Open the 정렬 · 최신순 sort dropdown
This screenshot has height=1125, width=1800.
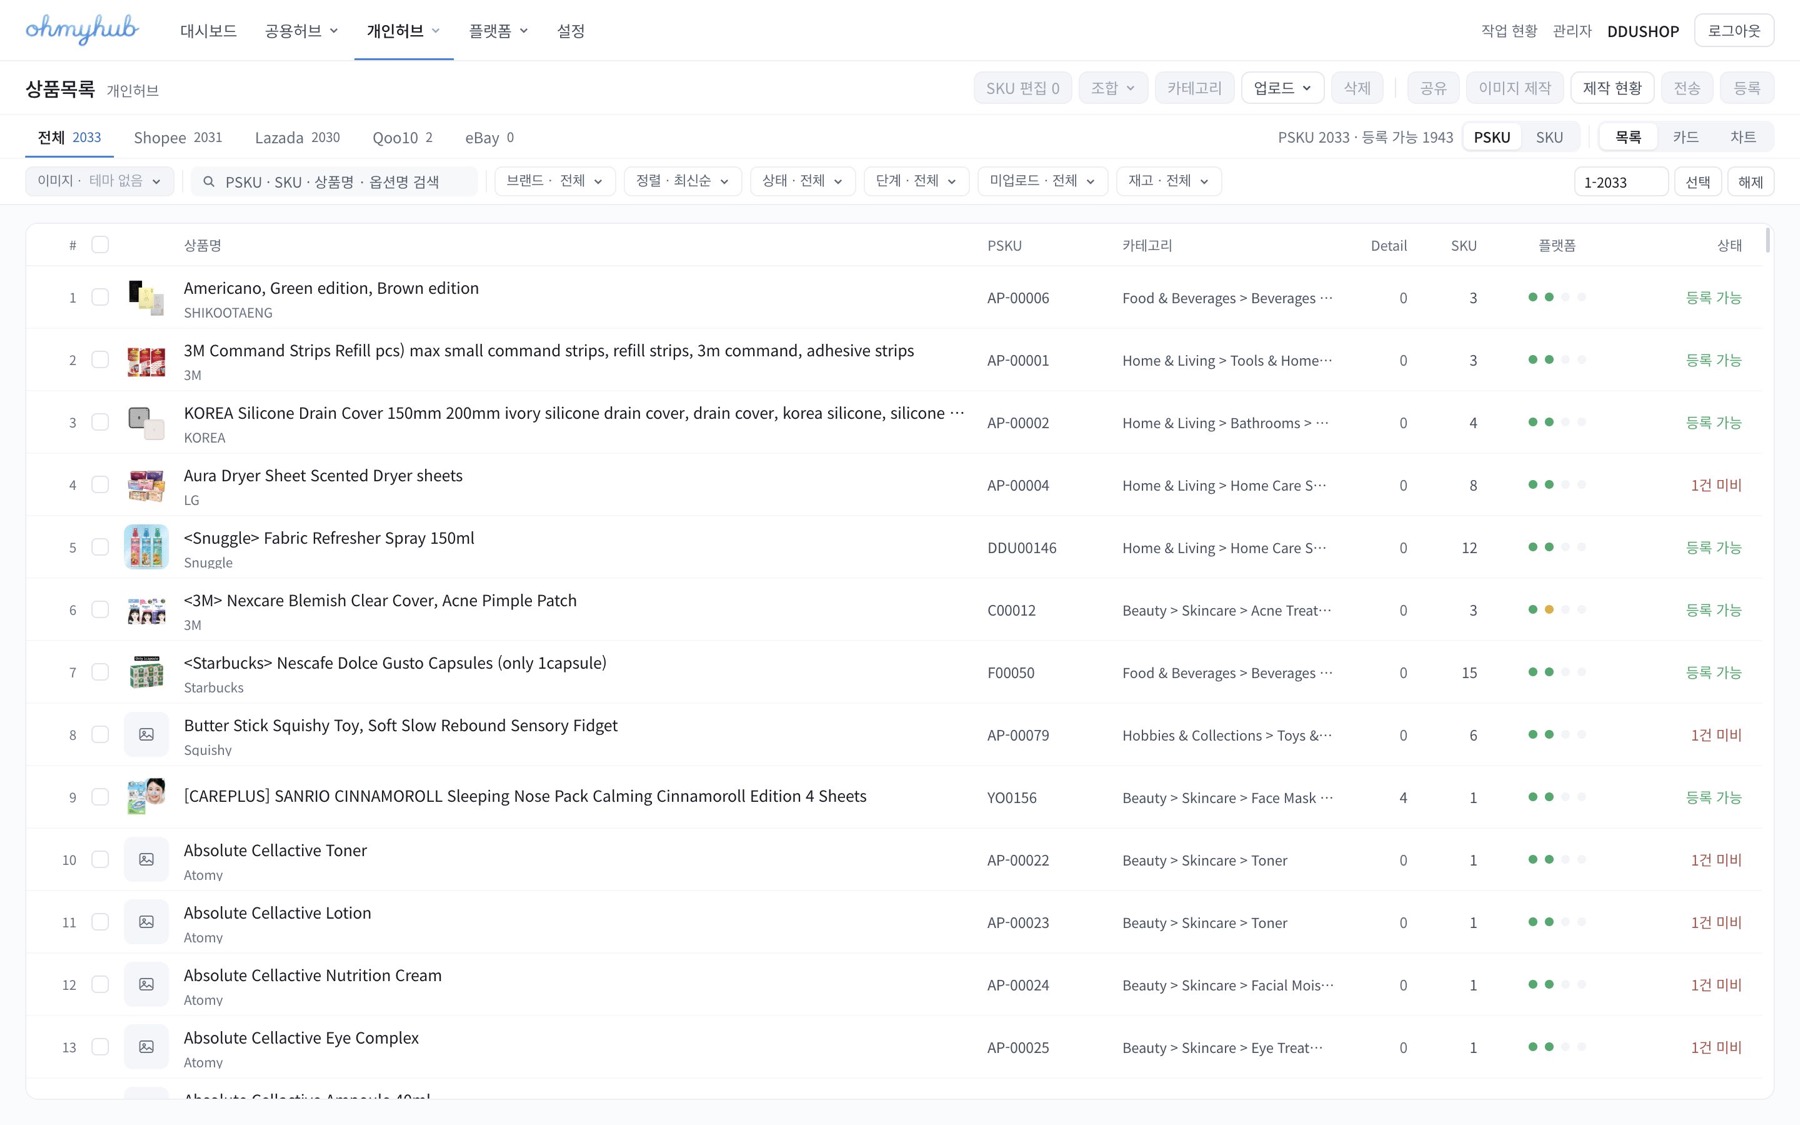click(x=682, y=181)
